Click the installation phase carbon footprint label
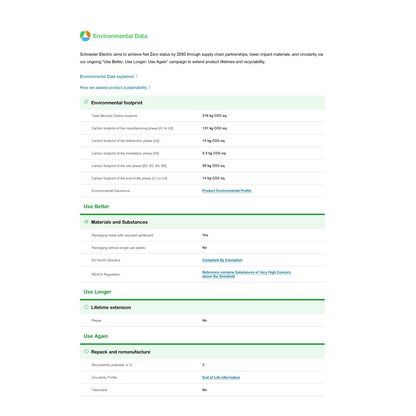This screenshot has height=416, width=416. pos(125,153)
